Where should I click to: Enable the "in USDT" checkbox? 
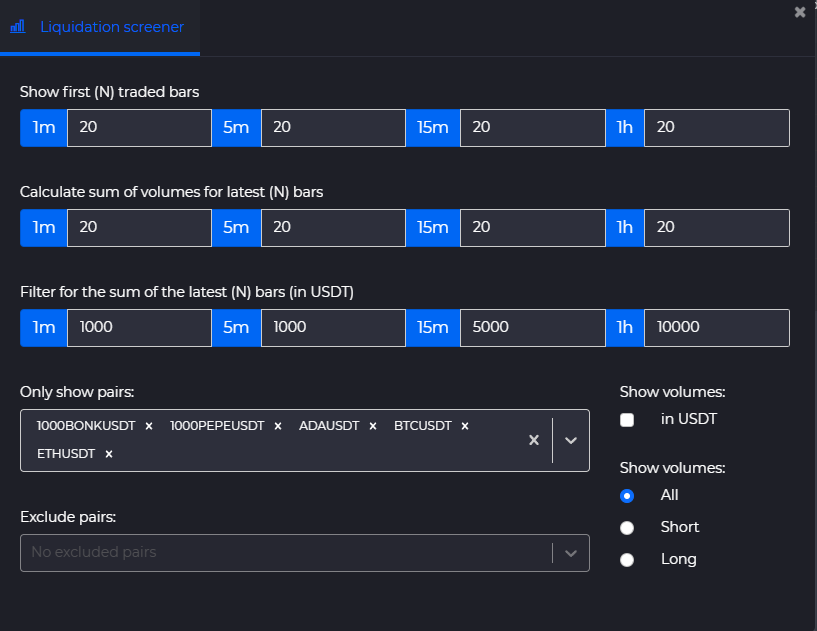click(x=627, y=420)
